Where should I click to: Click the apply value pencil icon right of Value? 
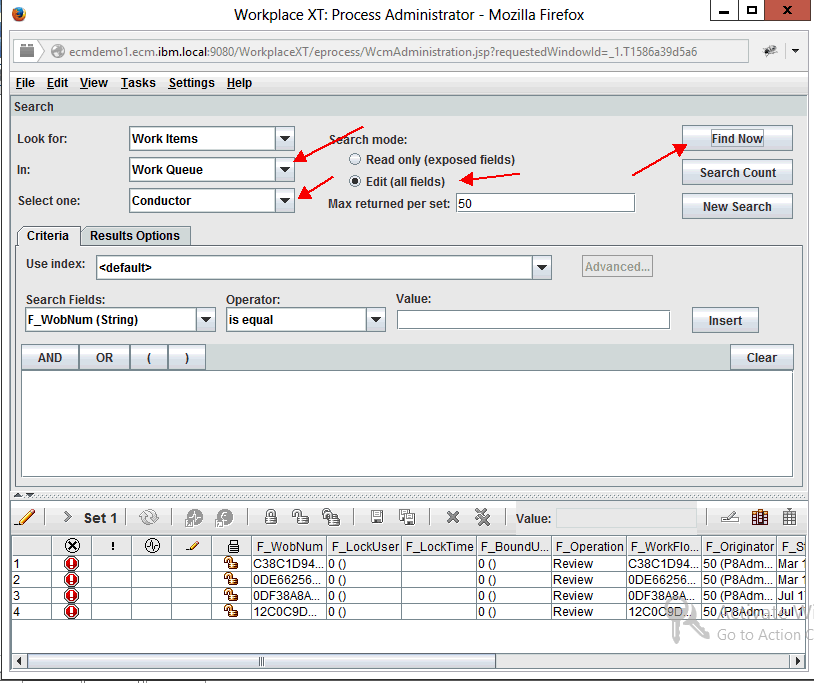click(x=730, y=517)
